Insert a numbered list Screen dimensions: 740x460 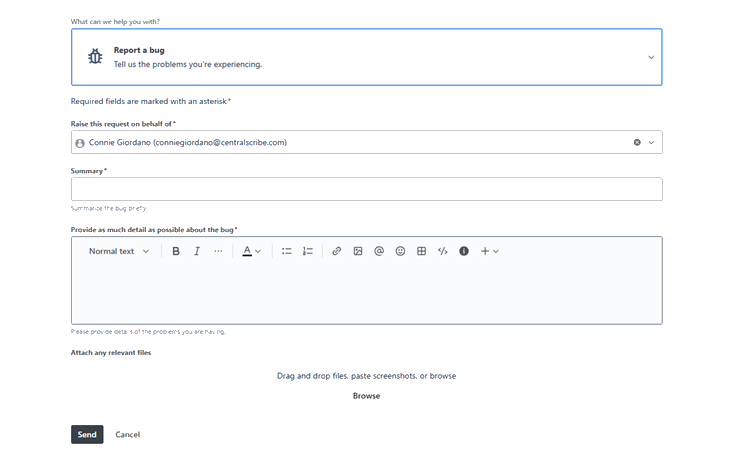(x=308, y=251)
